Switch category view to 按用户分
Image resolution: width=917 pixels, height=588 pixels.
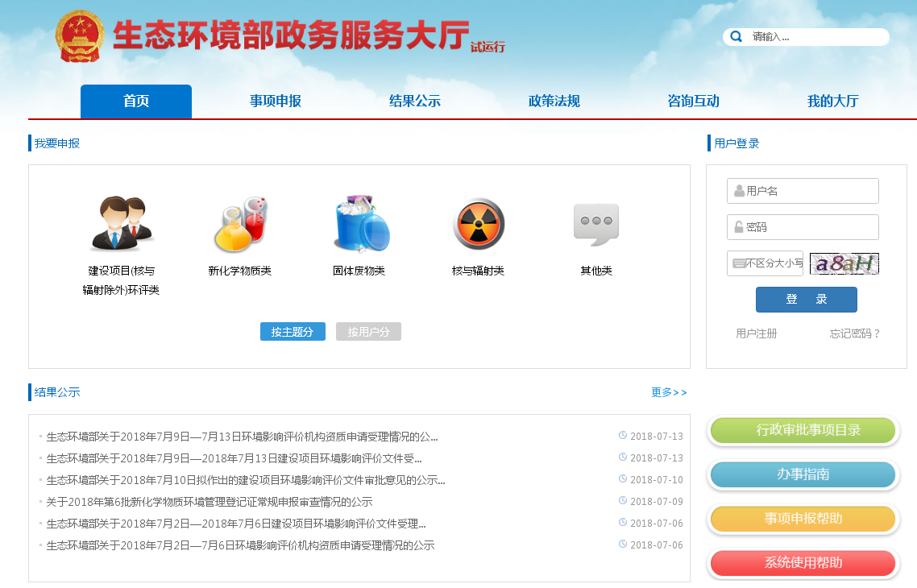(x=368, y=330)
